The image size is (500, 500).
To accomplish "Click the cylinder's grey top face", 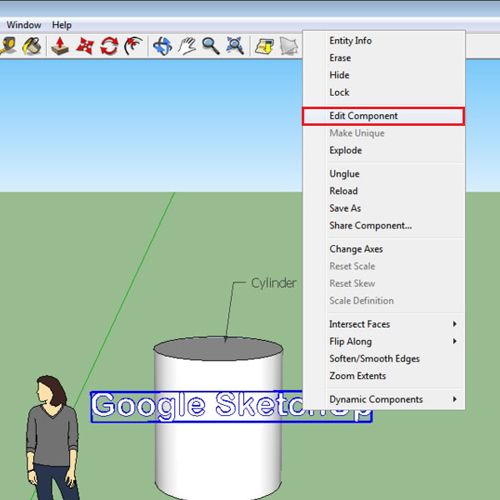I will click(218, 349).
